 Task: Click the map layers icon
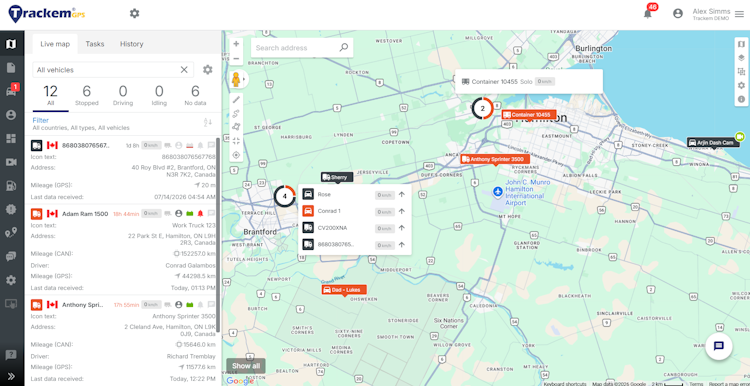tap(741, 58)
